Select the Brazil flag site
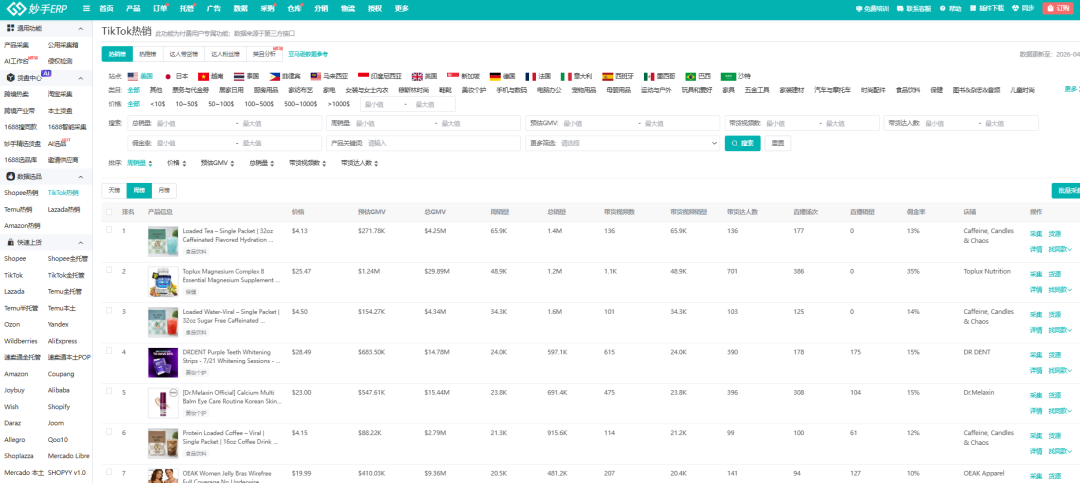This screenshot has width=1080, height=483. pyautogui.click(x=691, y=76)
